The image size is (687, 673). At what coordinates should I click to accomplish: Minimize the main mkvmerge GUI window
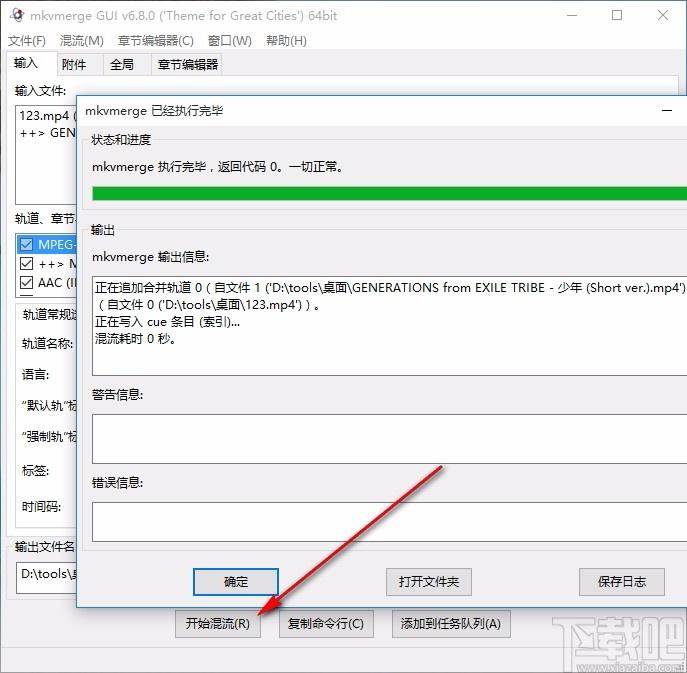[x=572, y=15]
